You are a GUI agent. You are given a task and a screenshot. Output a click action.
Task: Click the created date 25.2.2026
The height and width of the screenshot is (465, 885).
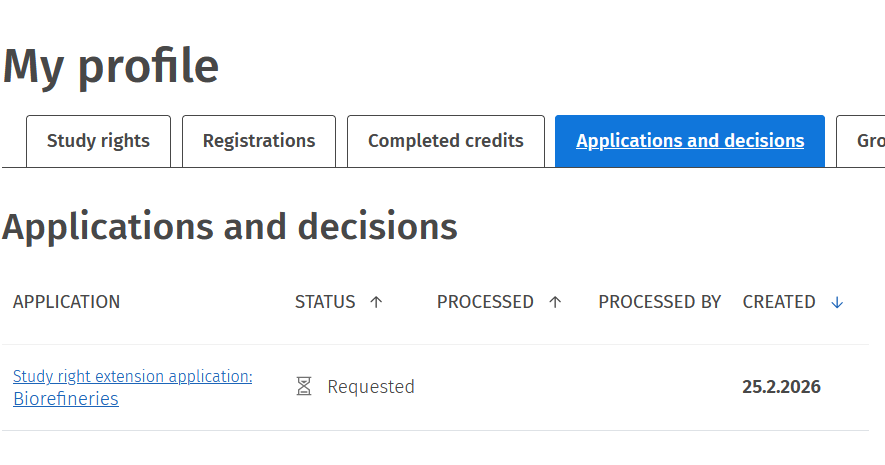[x=781, y=387]
